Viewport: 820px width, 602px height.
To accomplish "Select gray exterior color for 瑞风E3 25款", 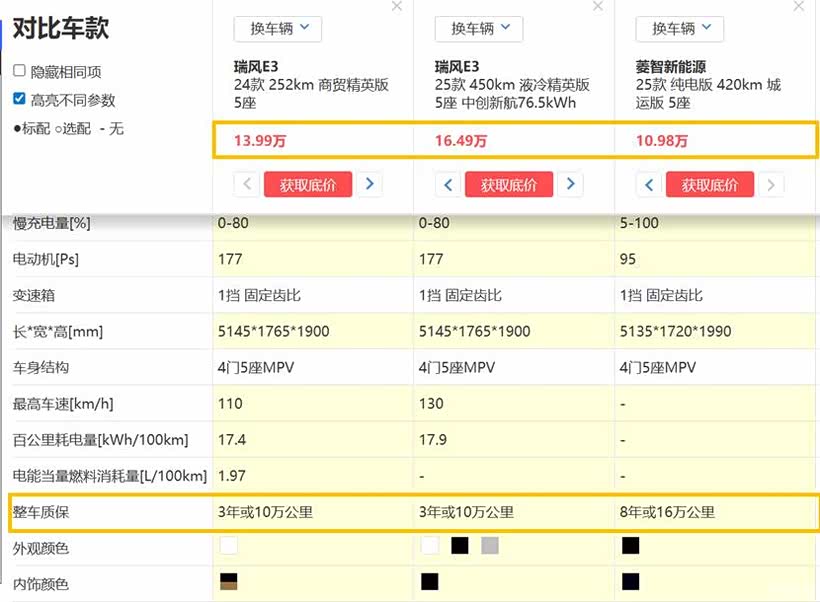I will coord(490,546).
